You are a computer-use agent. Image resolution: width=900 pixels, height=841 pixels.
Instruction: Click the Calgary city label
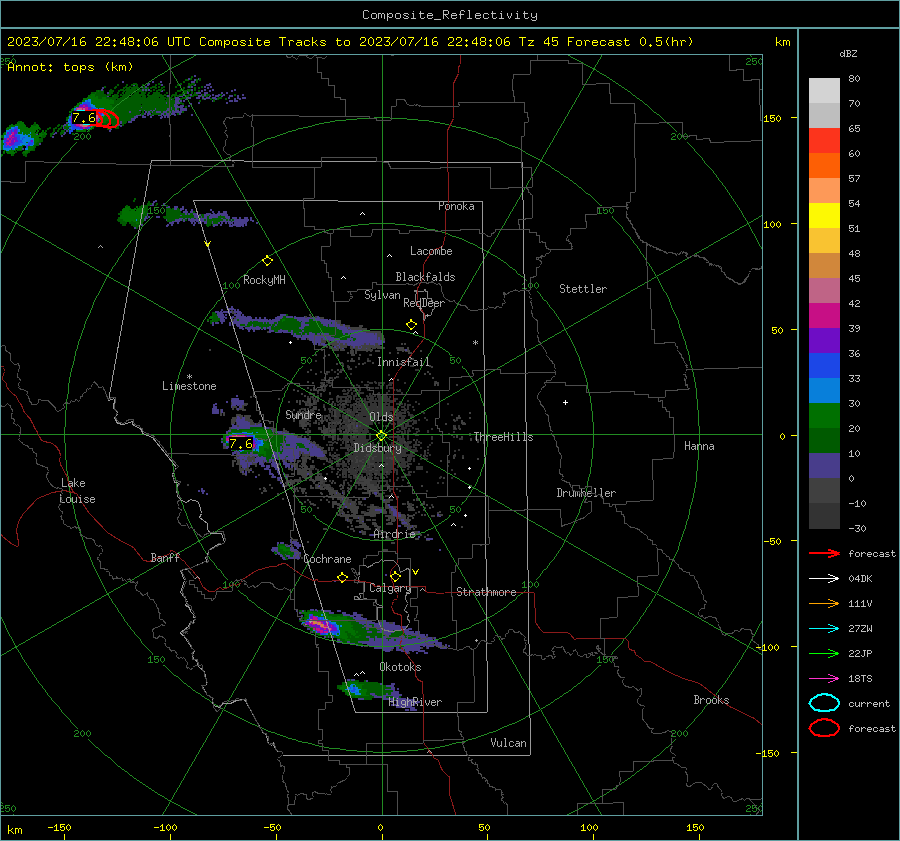tap(390, 588)
